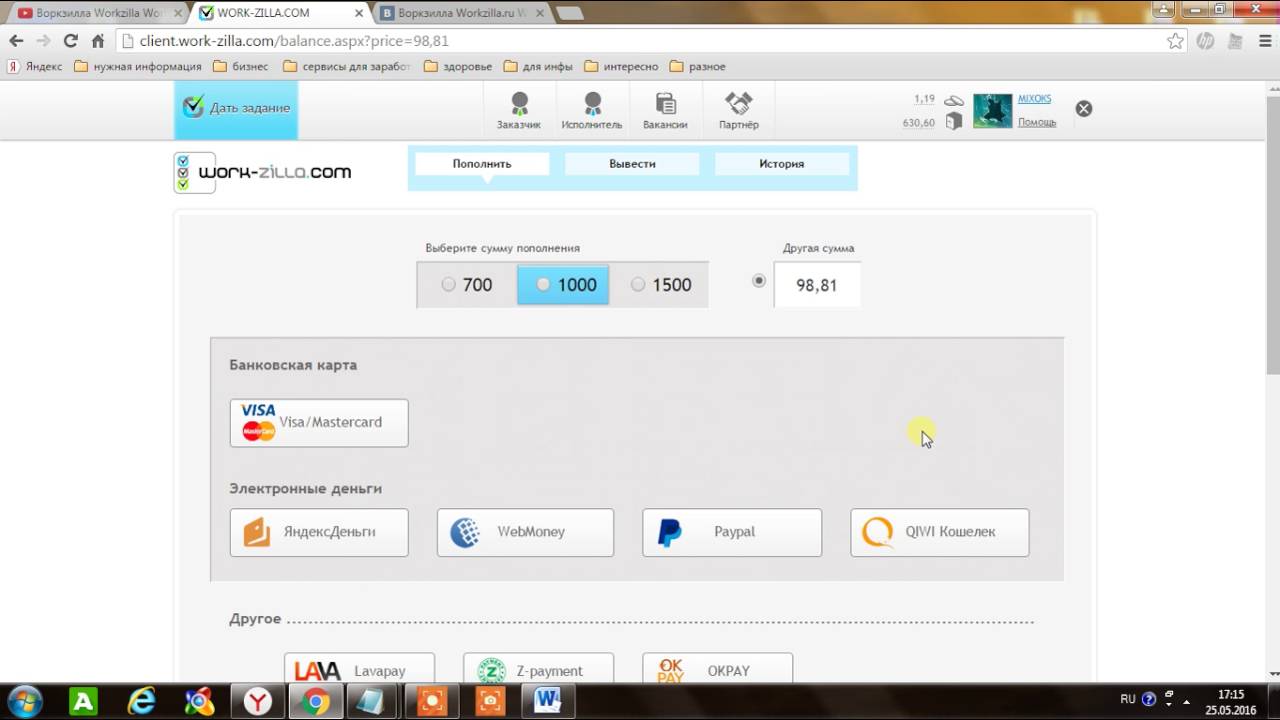Screen dimensions: 1280x720
Task: Open Microsoft Word from taskbar
Action: pyautogui.click(x=547, y=702)
